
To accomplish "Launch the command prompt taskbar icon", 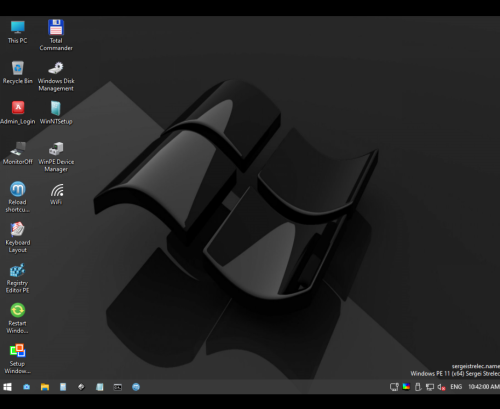I will [118, 387].
